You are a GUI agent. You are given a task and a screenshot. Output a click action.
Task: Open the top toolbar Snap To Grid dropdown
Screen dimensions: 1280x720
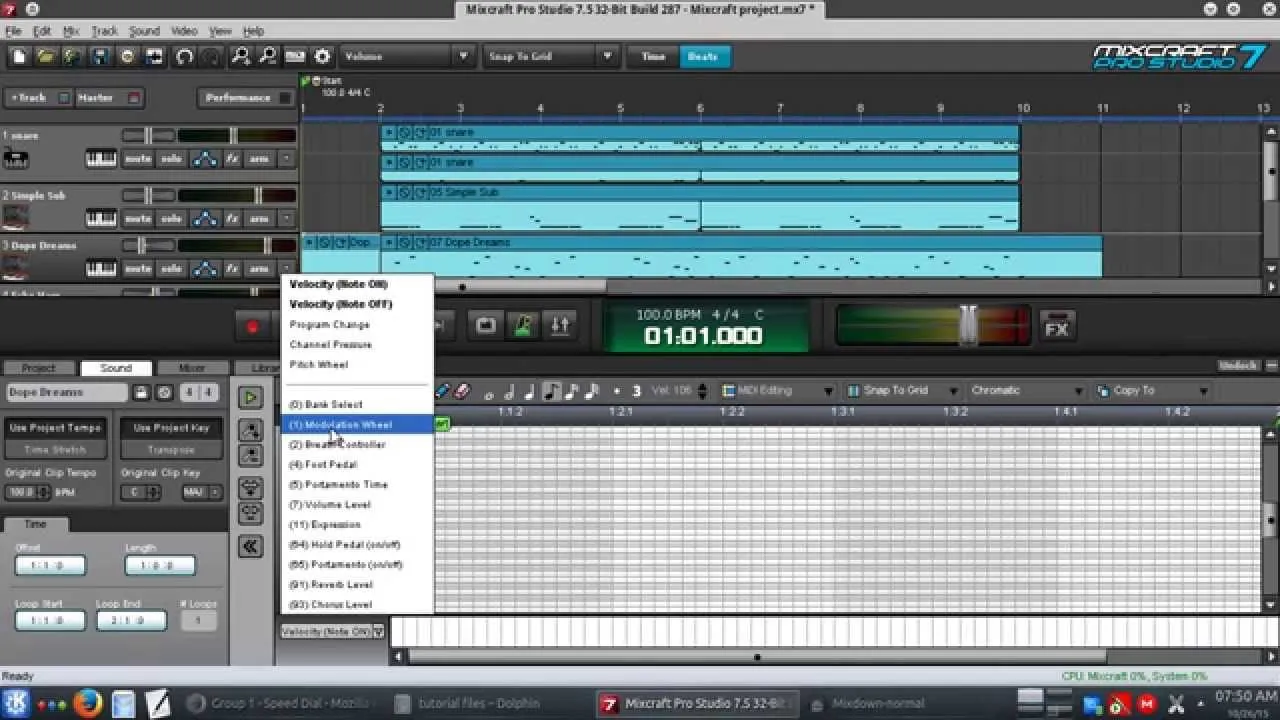tap(550, 57)
